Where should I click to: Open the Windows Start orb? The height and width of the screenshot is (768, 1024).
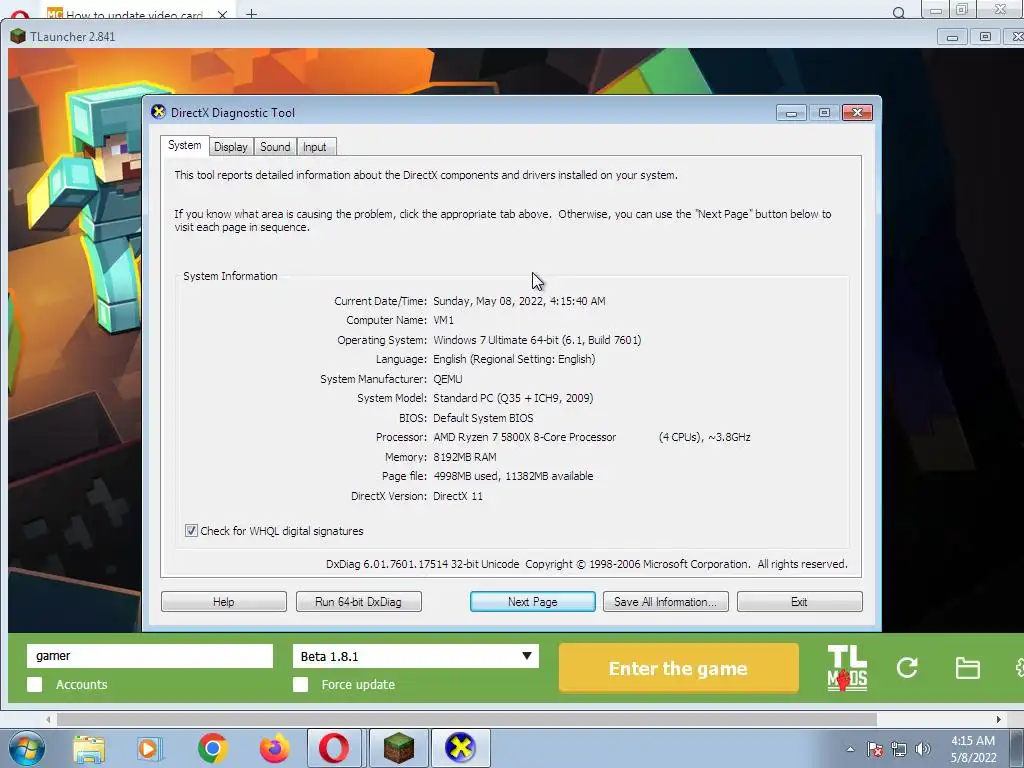coord(27,748)
